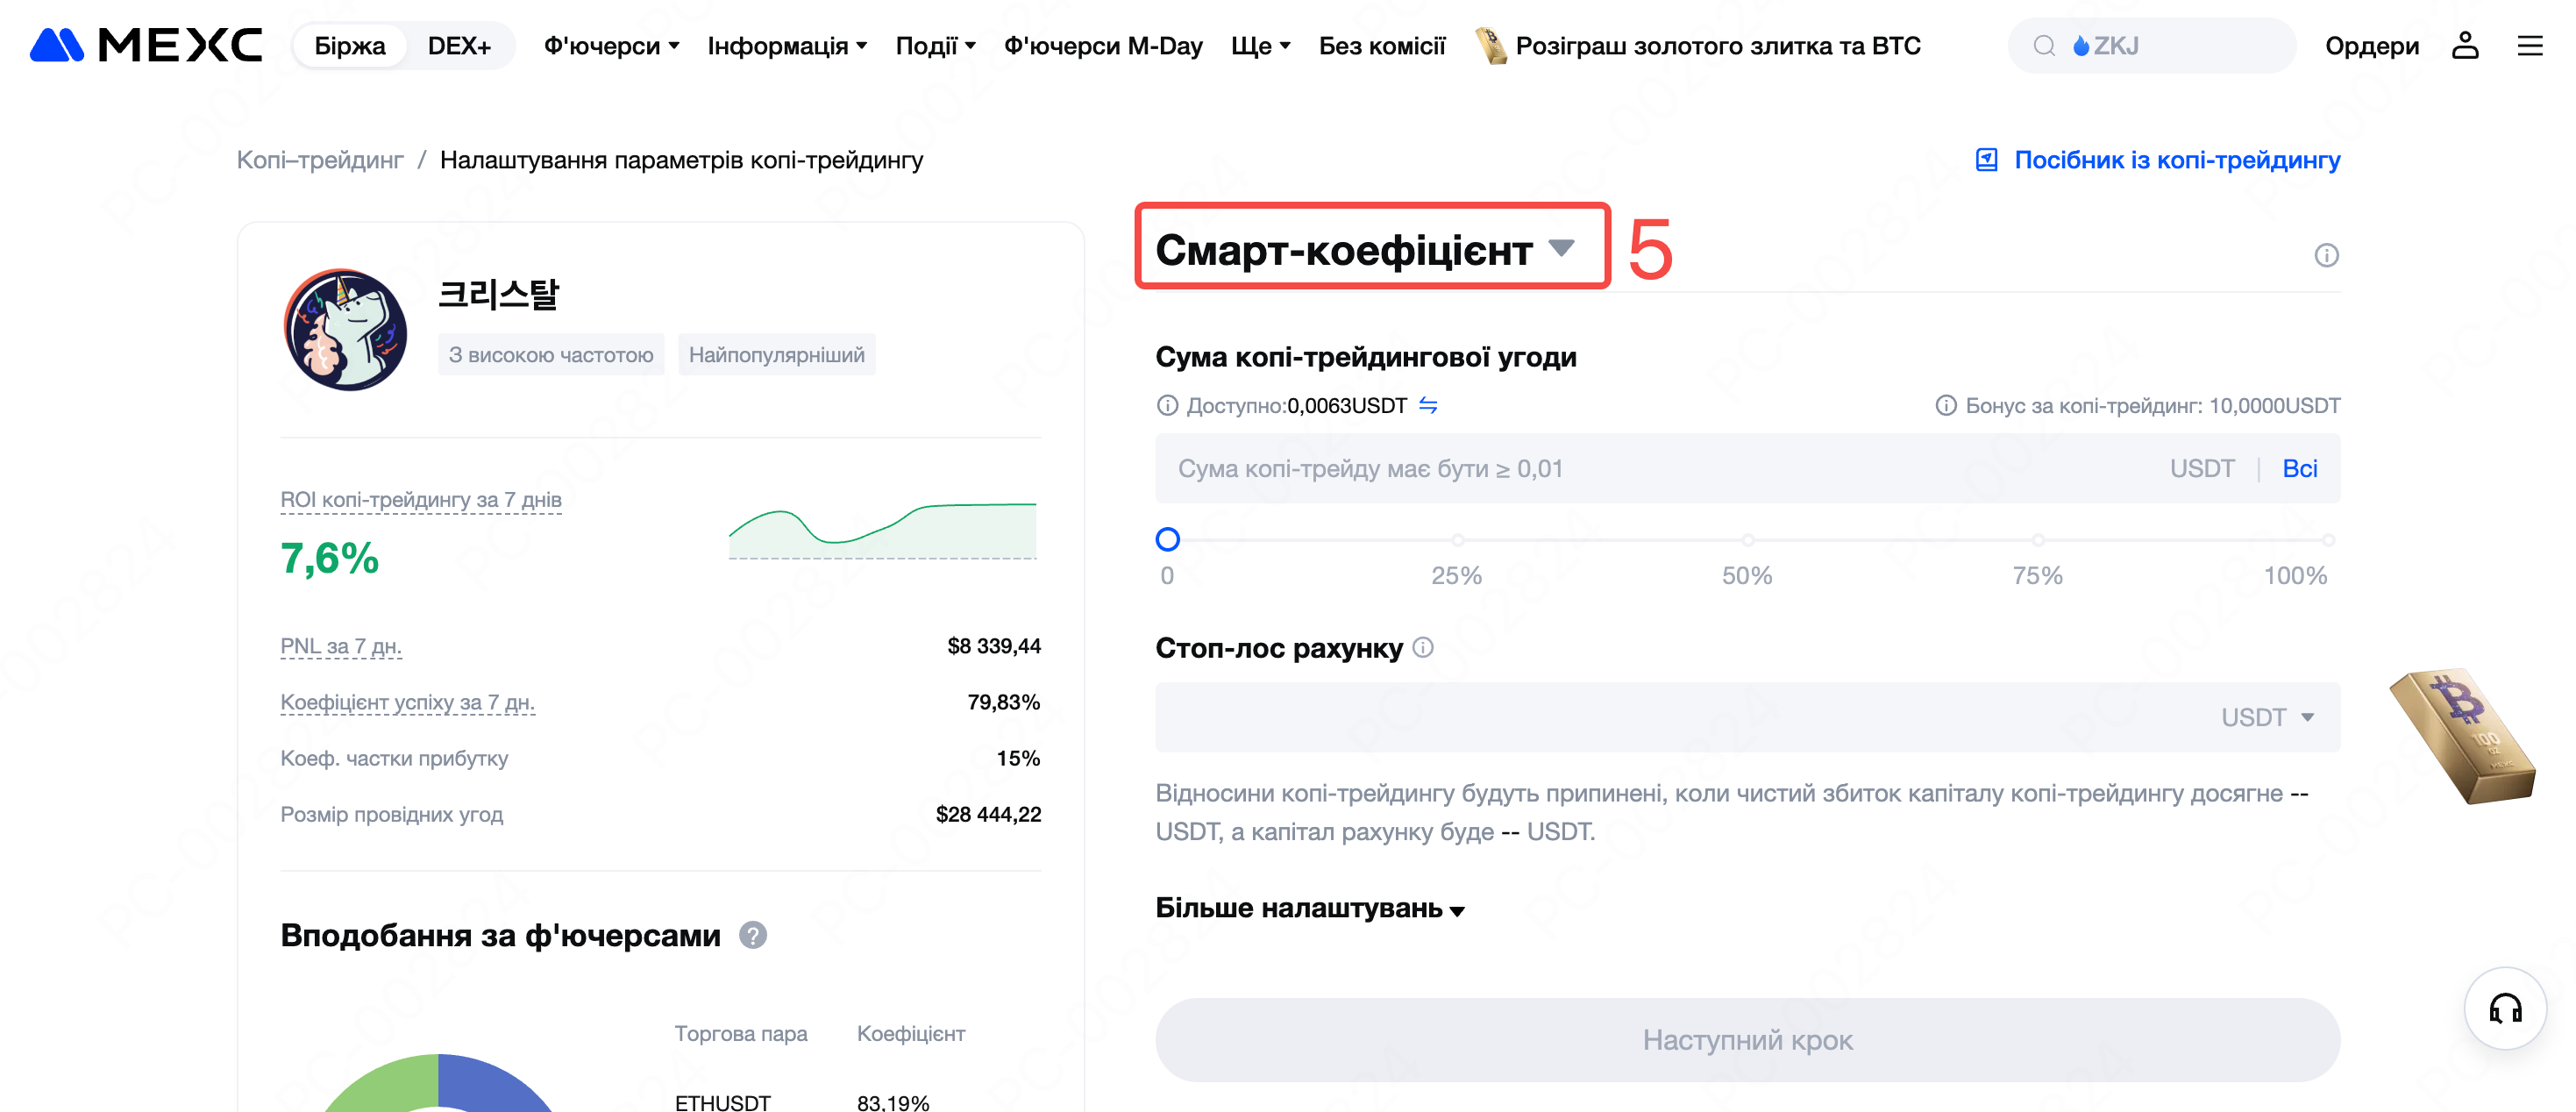2576x1112 pixels.
Task: Open the Інформація dropdown menu
Action: click(787, 45)
